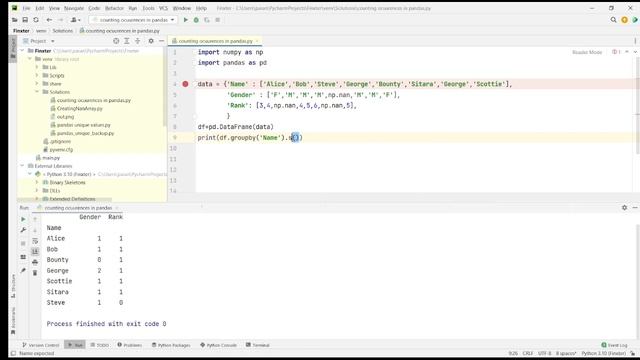Open the VCS menu
The image size is (640, 360).
tap(163, 8)
